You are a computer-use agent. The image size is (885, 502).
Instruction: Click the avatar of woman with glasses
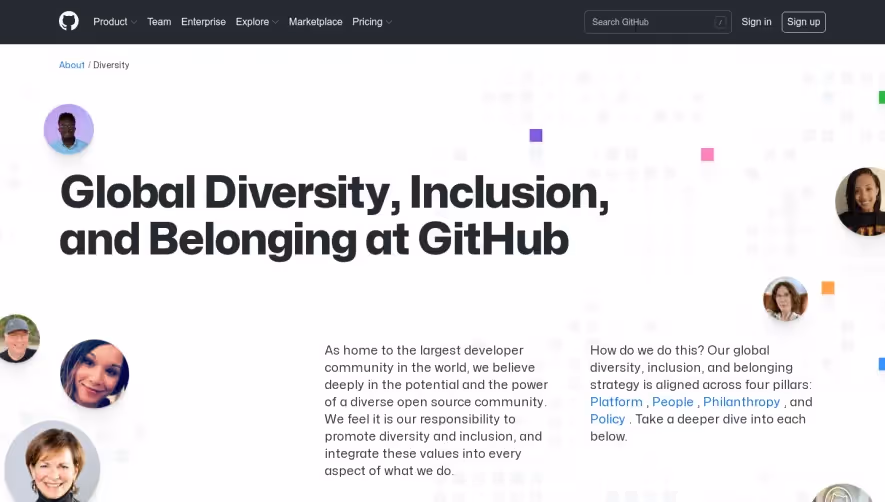pos(785,299)
